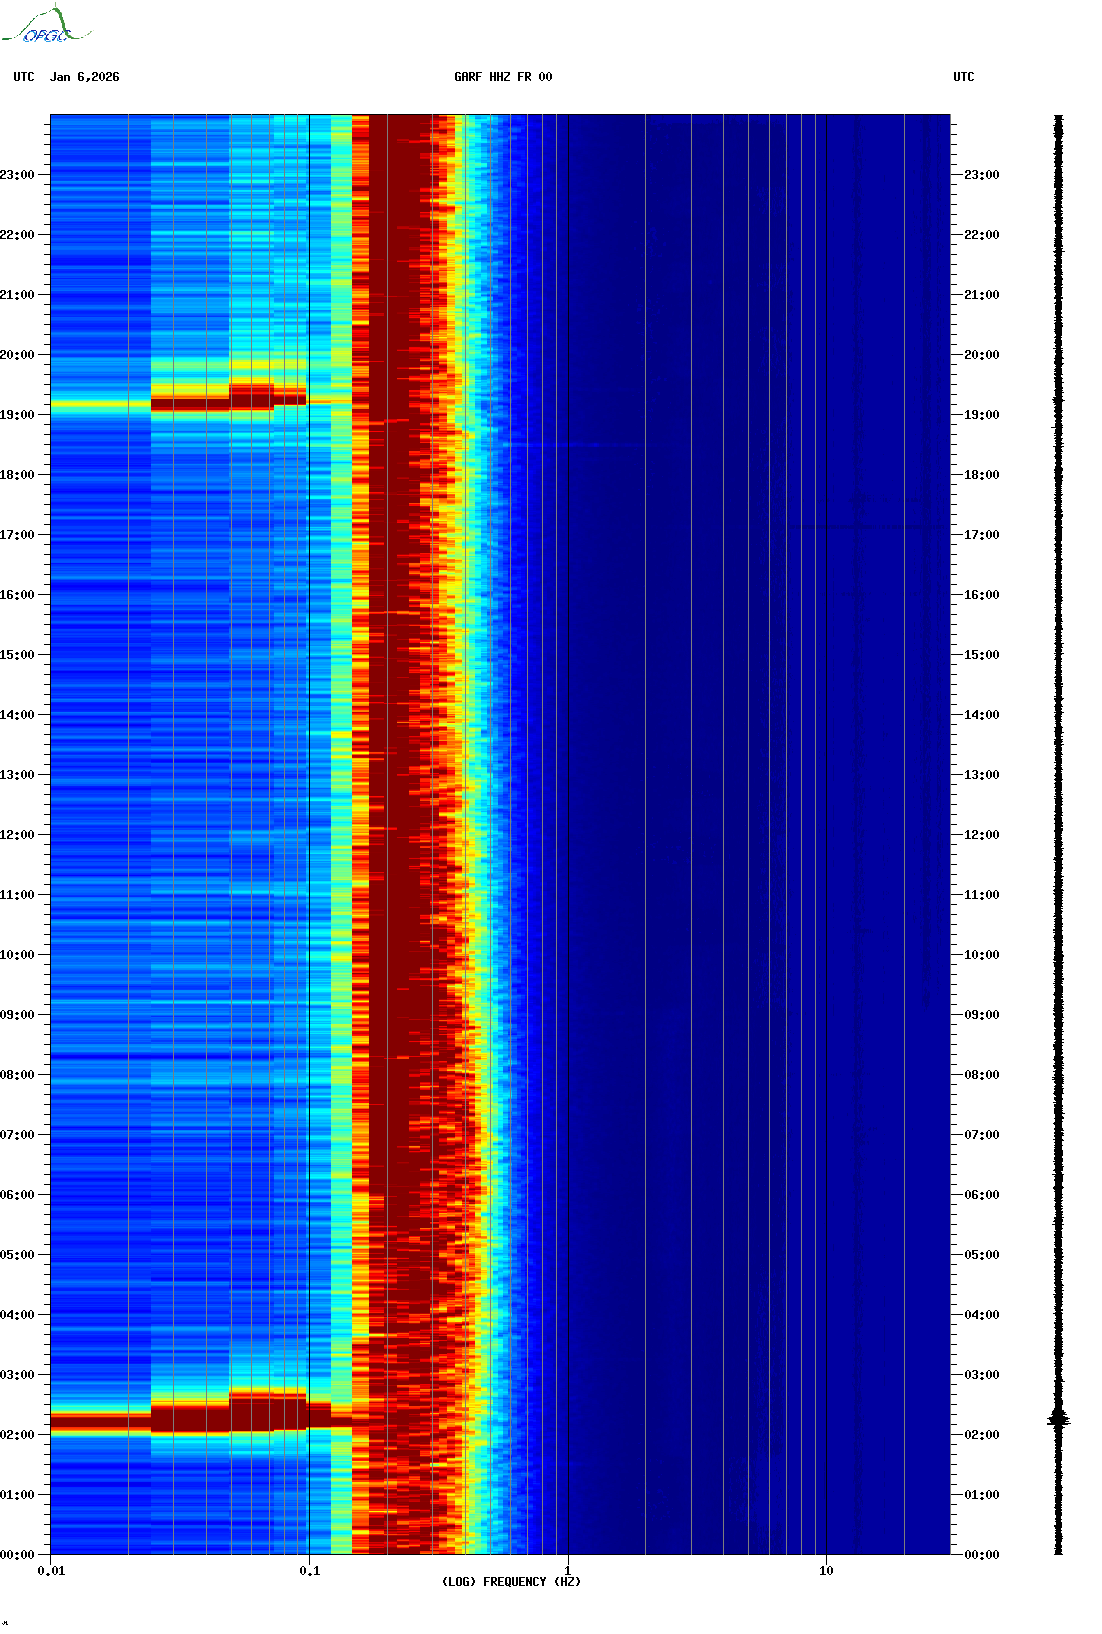Click the UTC label at top left
The height and width of the screenshot is (1634, 1102).
24,77
